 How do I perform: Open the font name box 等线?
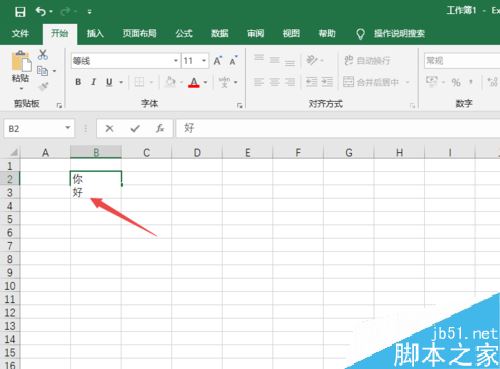pos(125,61)
